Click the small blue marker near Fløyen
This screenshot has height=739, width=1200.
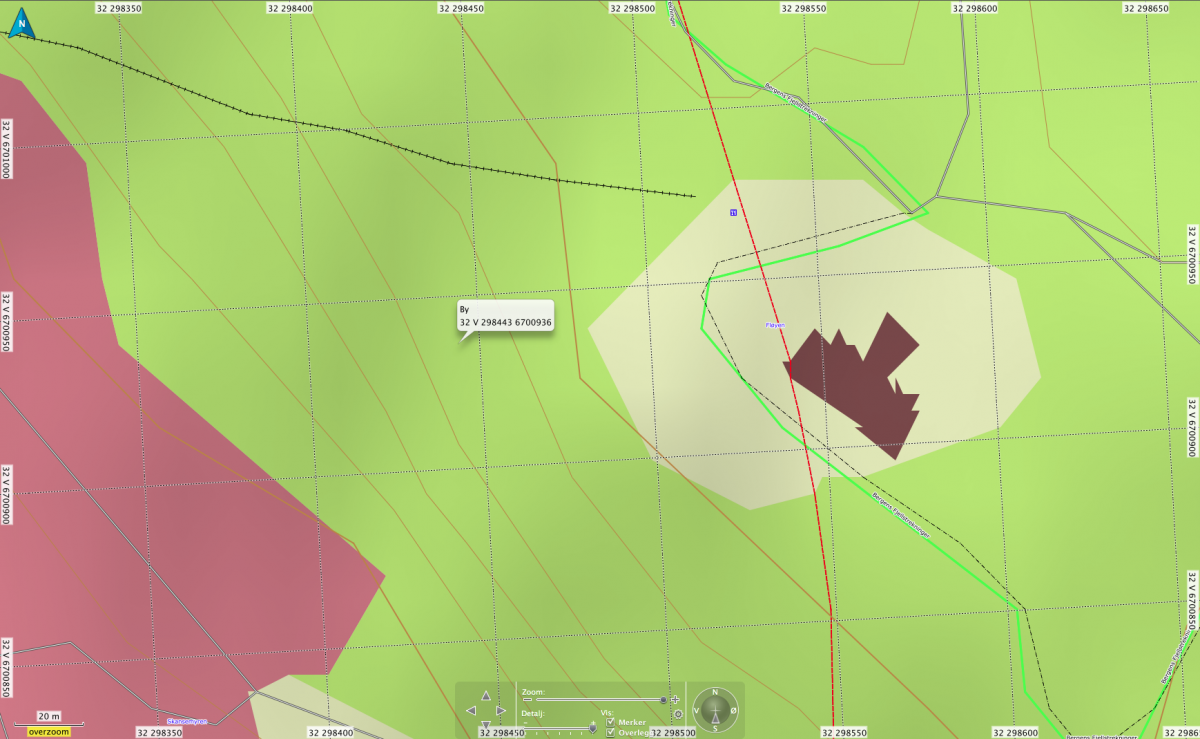(x=733, y=212)
